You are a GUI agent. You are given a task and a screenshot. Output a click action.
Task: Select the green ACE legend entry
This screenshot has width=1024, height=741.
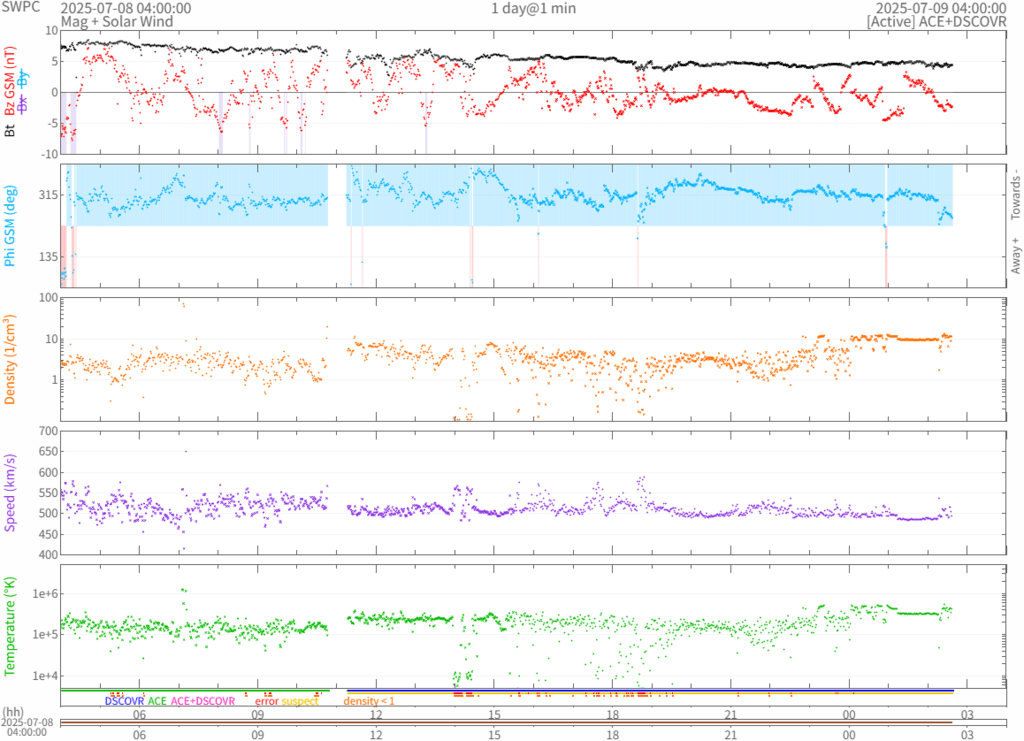[x=157, y=702]
